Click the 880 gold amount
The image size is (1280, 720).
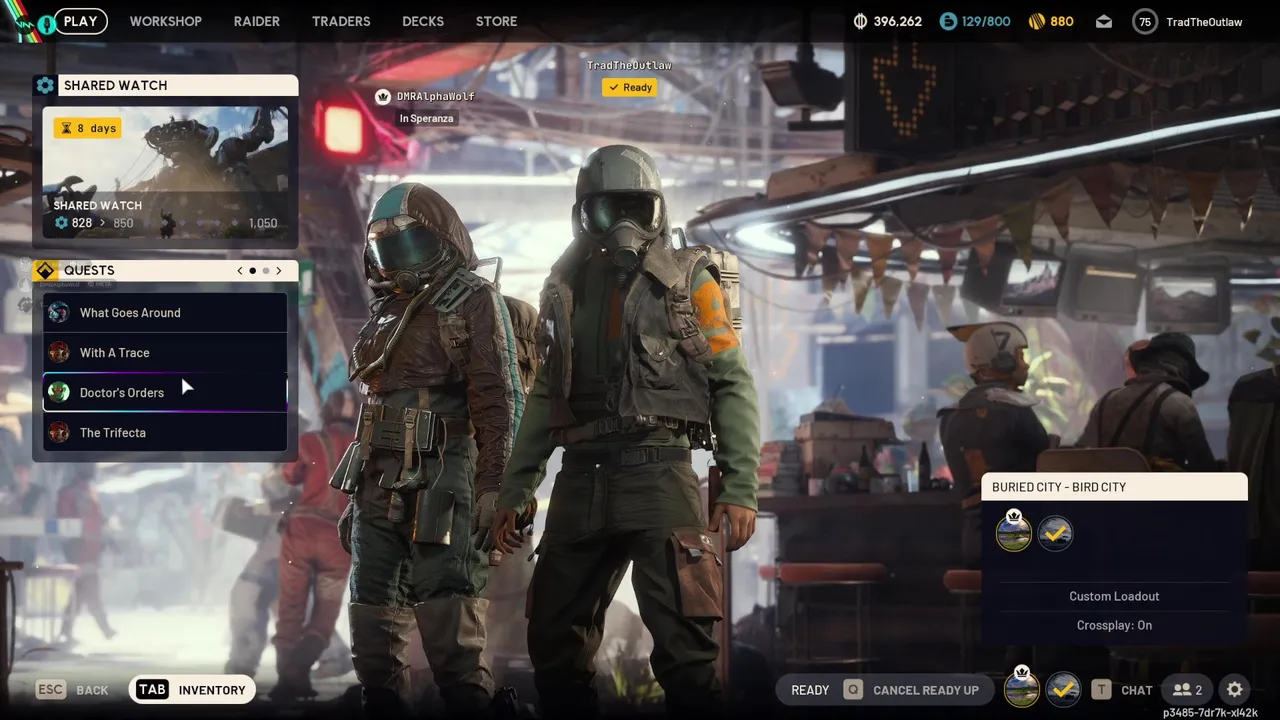(1062, 21)
